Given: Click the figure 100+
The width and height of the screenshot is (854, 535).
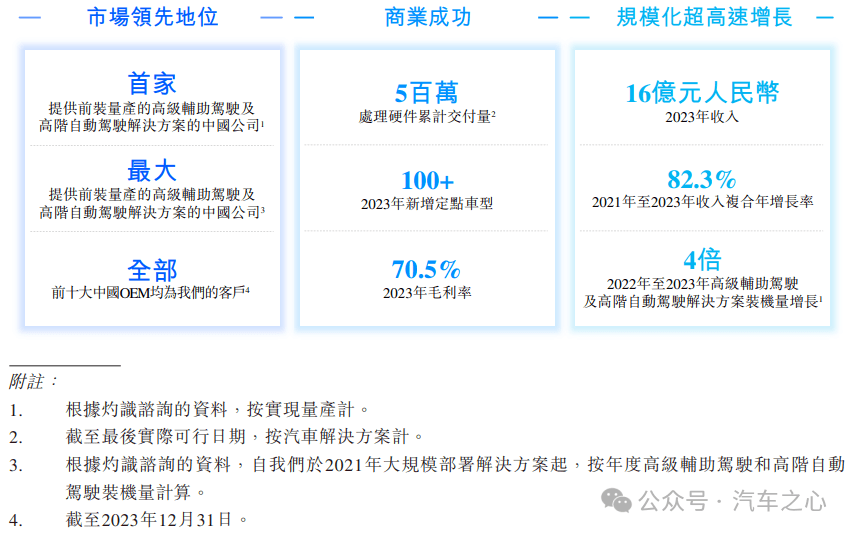Looking at the screenshot, I should point(428,180).
